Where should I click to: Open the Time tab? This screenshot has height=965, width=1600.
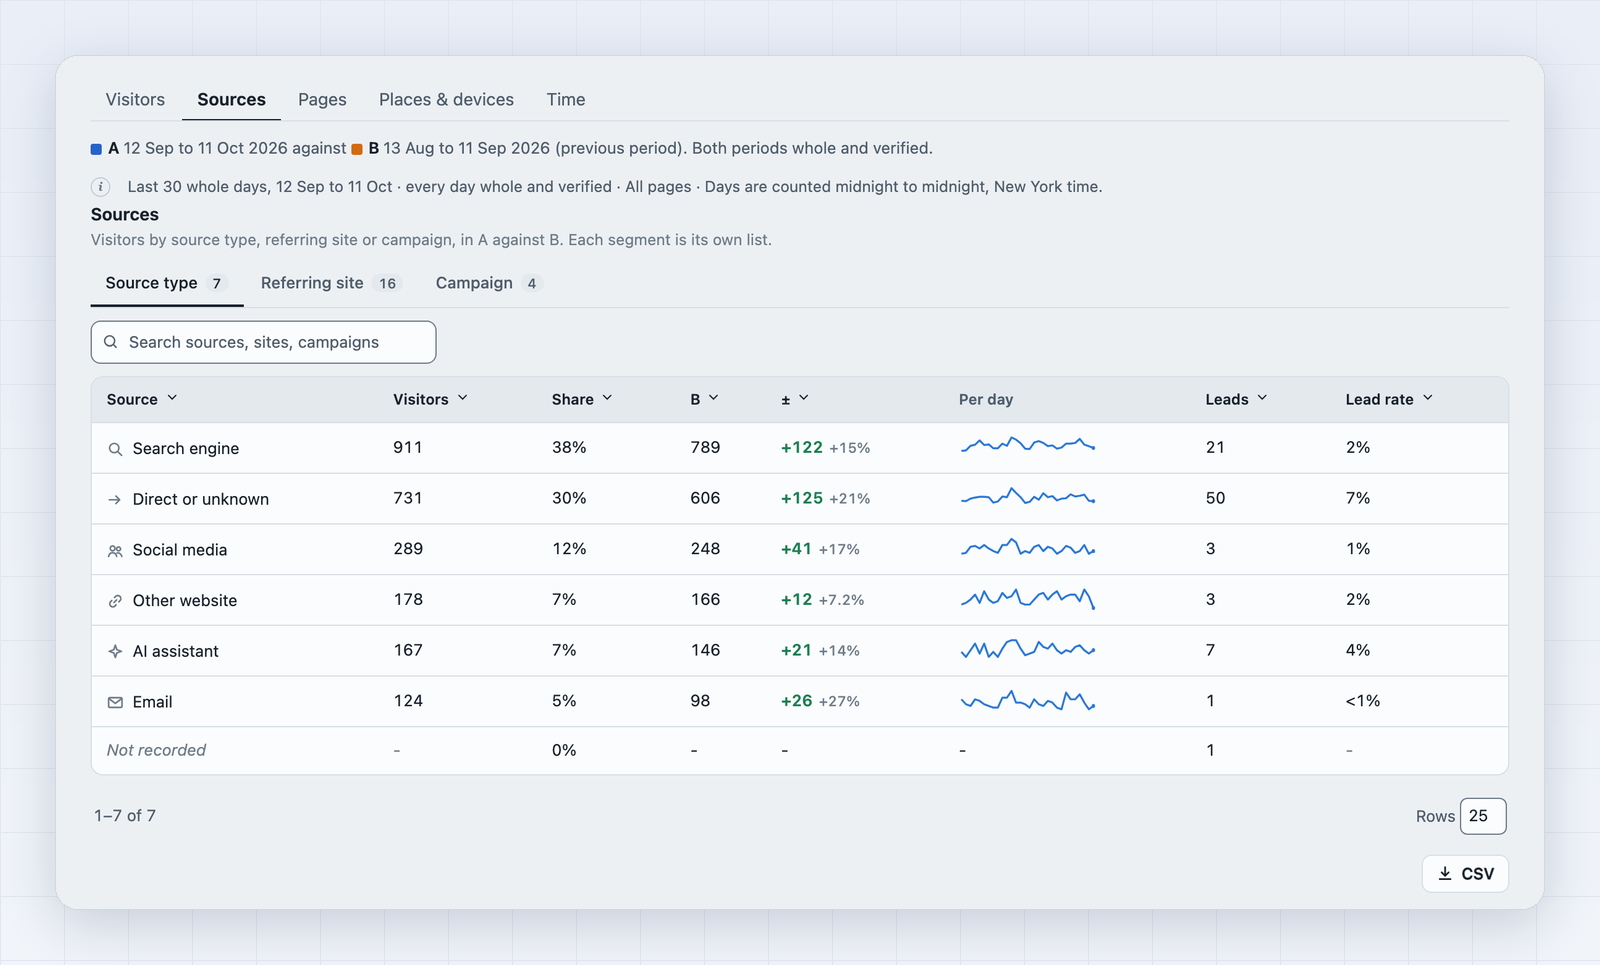[566, 100]
